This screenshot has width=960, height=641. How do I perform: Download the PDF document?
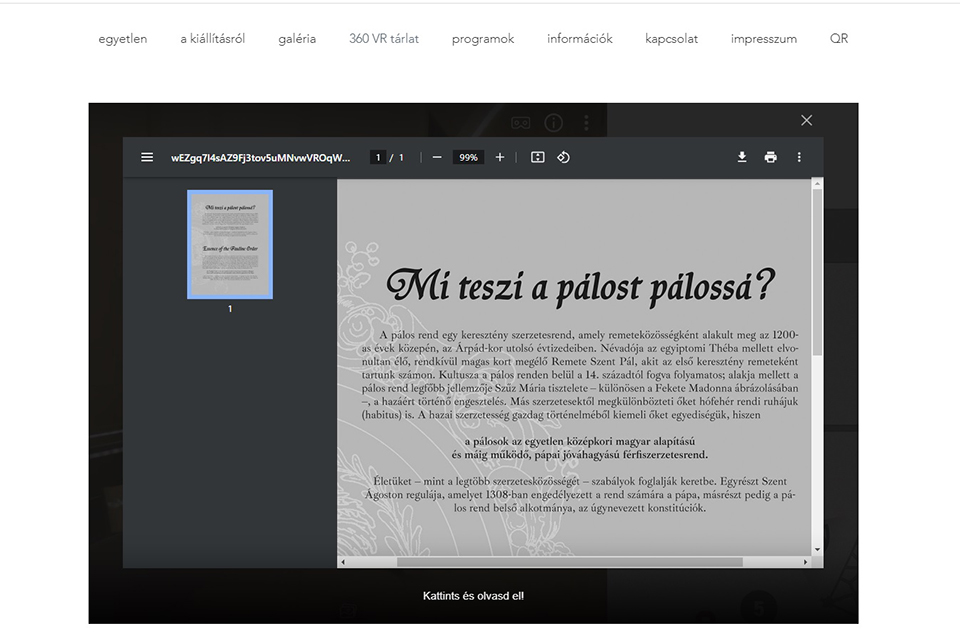(742, 157)
